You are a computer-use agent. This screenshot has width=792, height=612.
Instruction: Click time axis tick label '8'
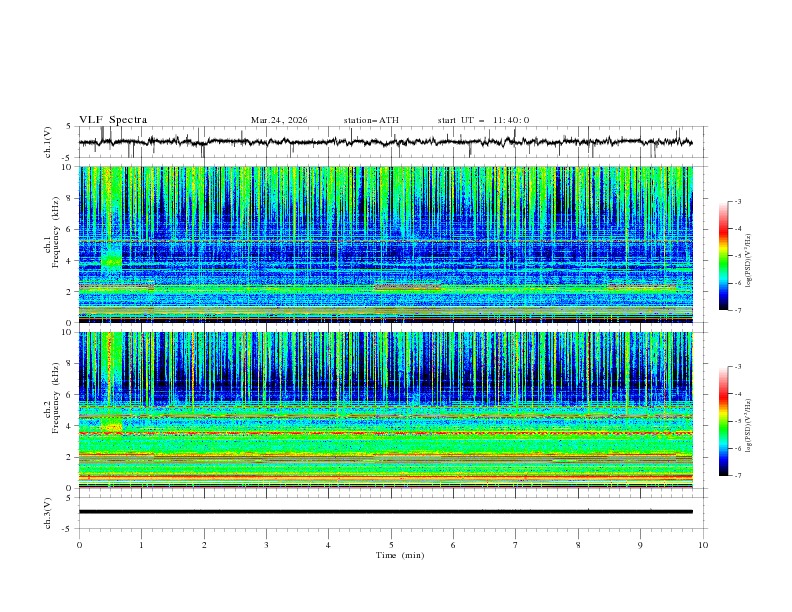point(578,545)
